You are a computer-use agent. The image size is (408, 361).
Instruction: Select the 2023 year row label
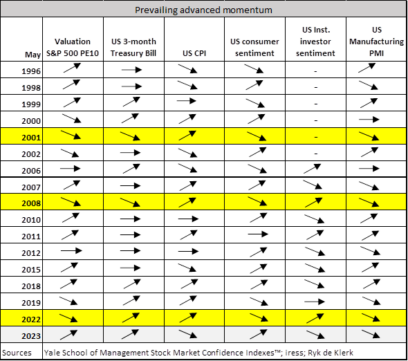(x=31, y=336)
